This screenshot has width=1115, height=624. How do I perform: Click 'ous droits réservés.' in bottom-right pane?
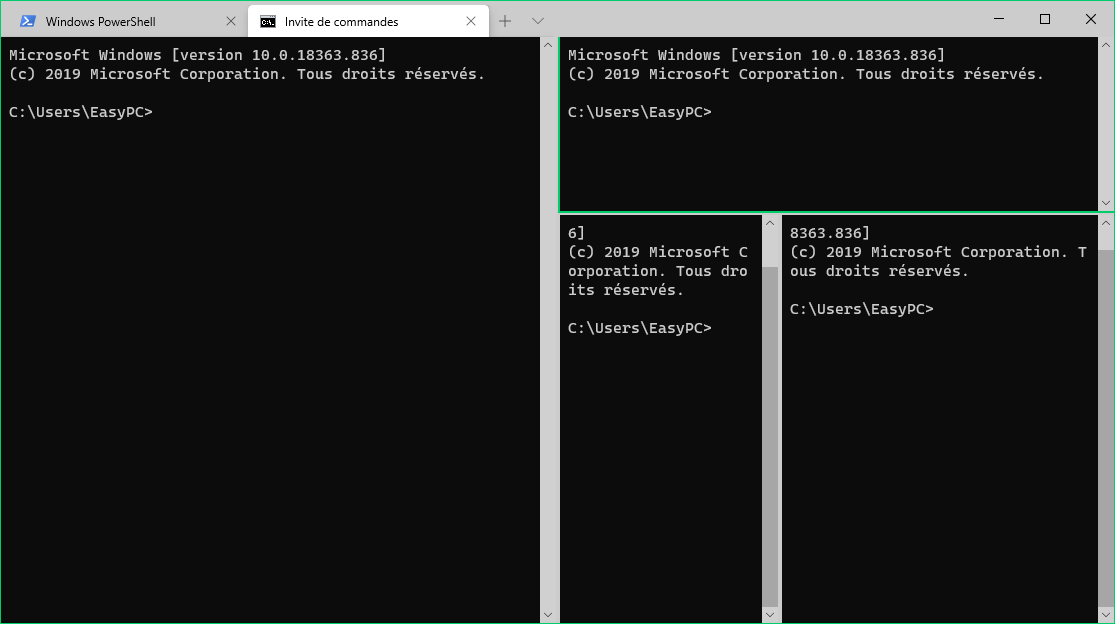(x=879, y=271)
